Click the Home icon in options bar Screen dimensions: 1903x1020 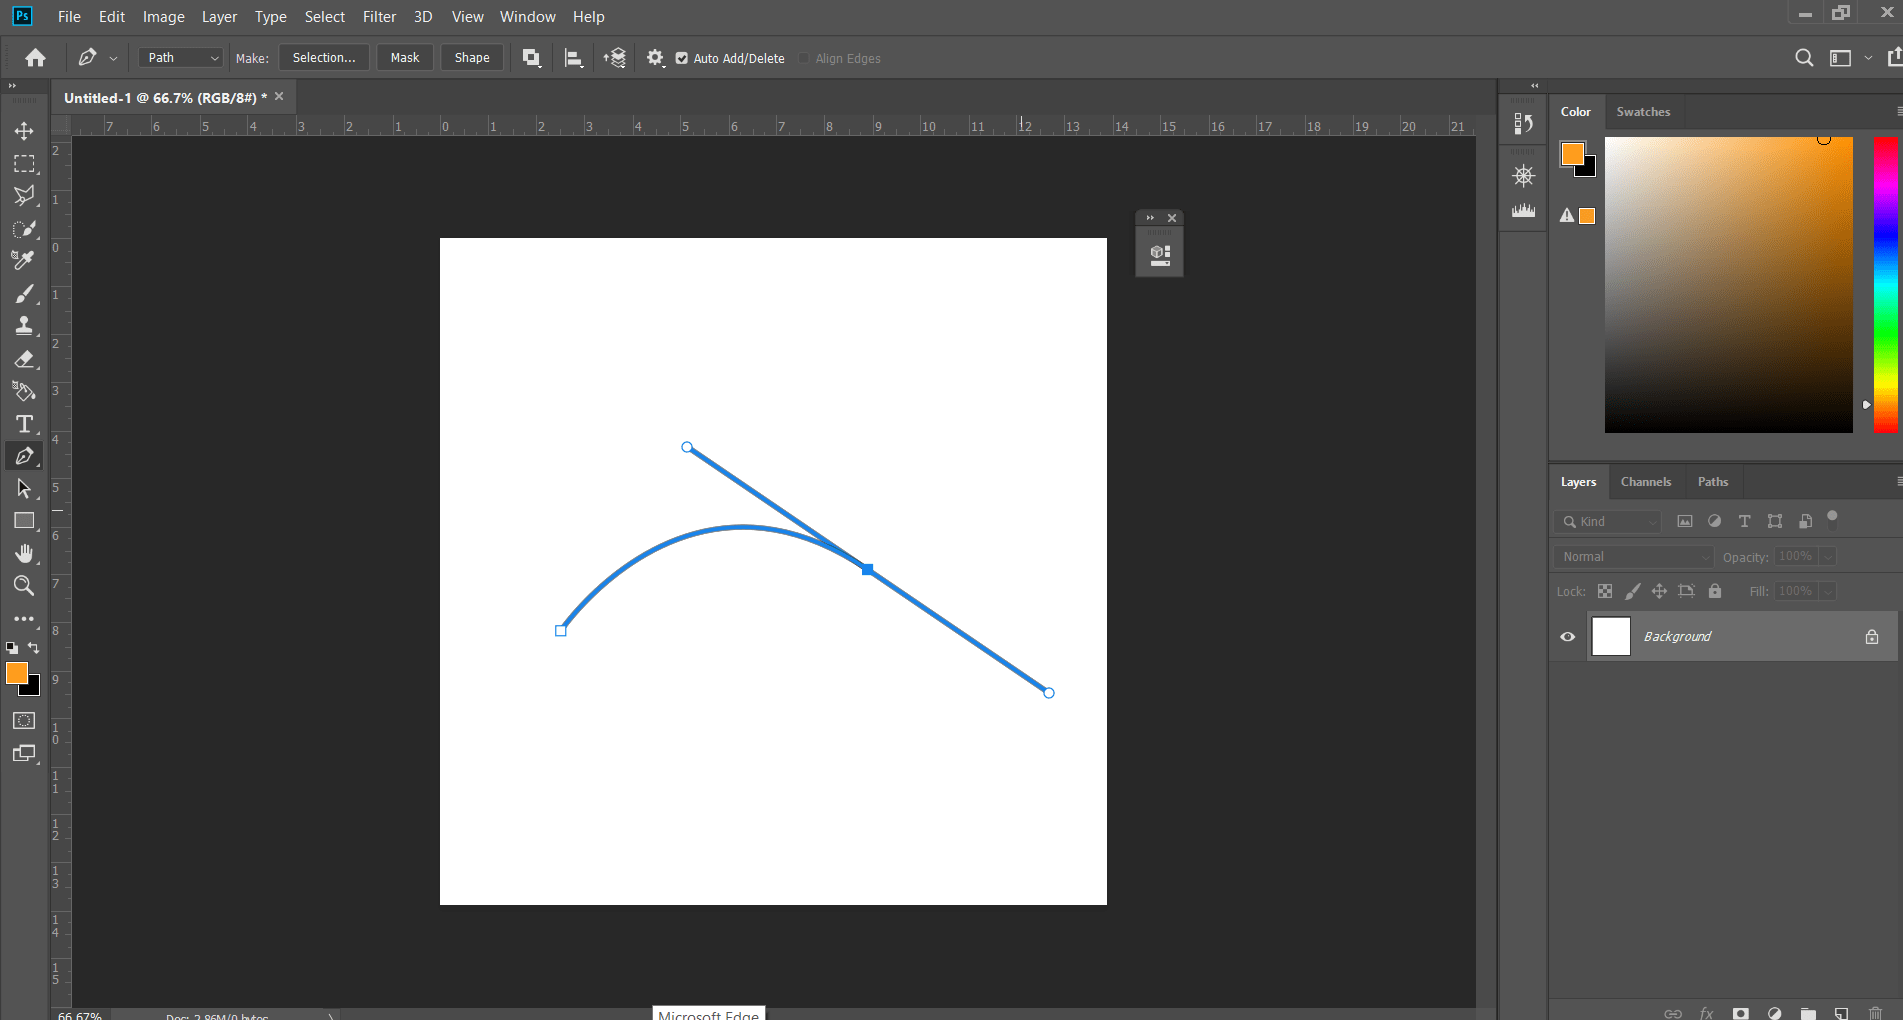point(35,58)
